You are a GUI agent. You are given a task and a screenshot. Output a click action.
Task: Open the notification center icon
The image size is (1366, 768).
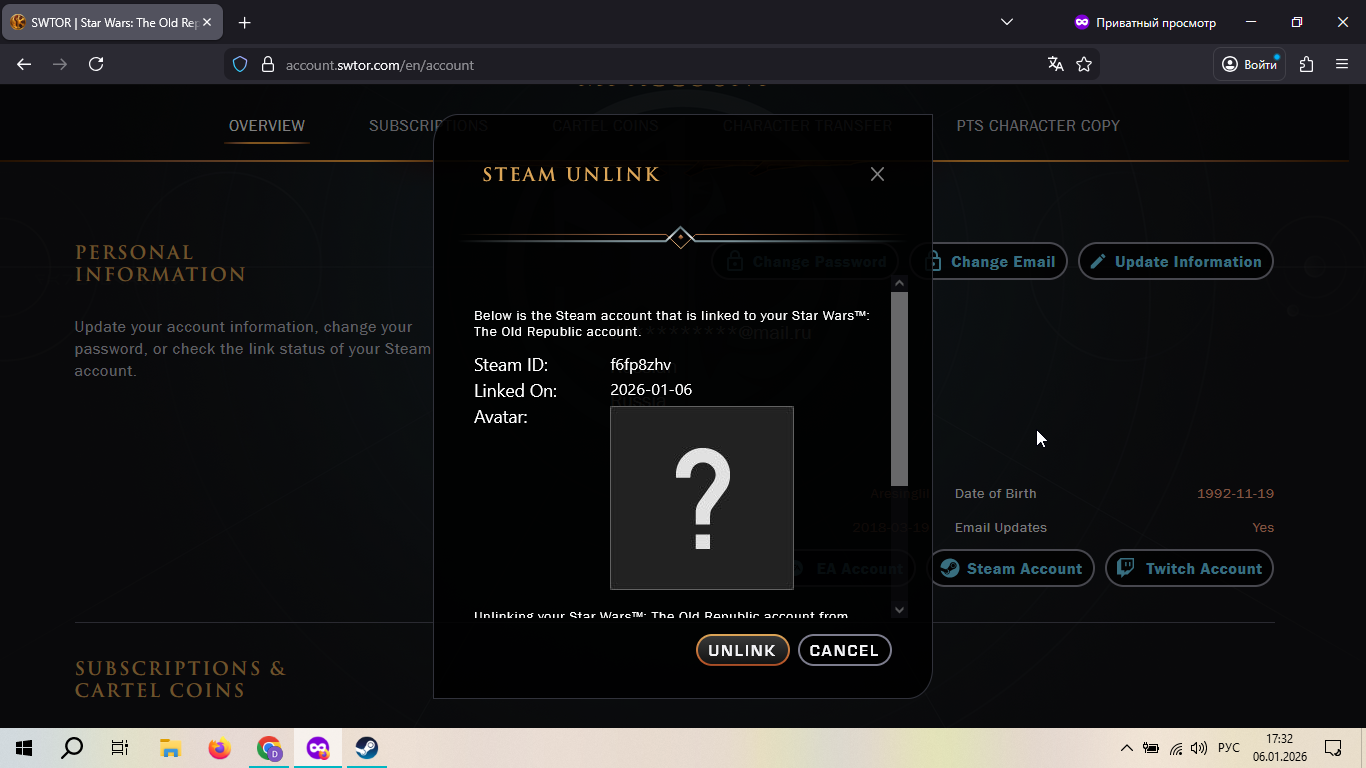(x=1333, y=748)
